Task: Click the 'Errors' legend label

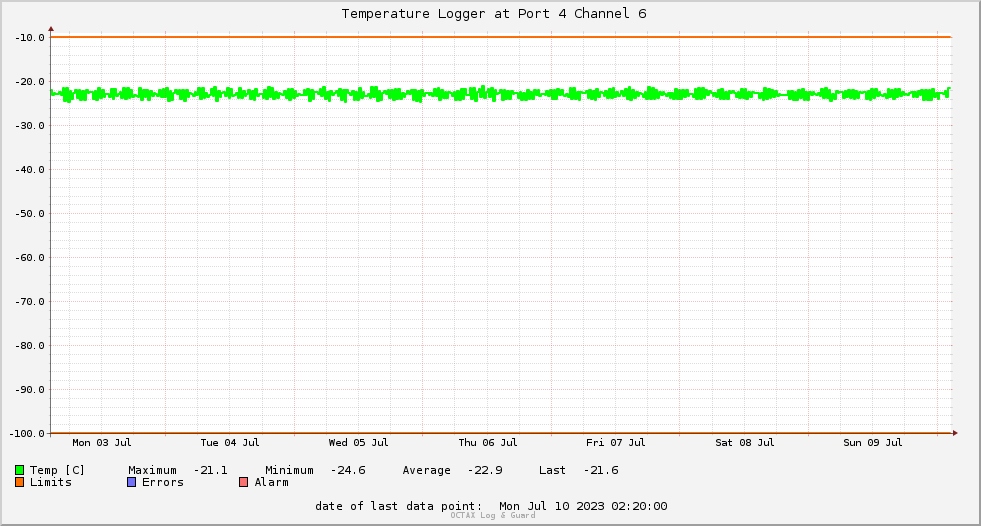Action: pyautogui.click(x=163, y=482)
